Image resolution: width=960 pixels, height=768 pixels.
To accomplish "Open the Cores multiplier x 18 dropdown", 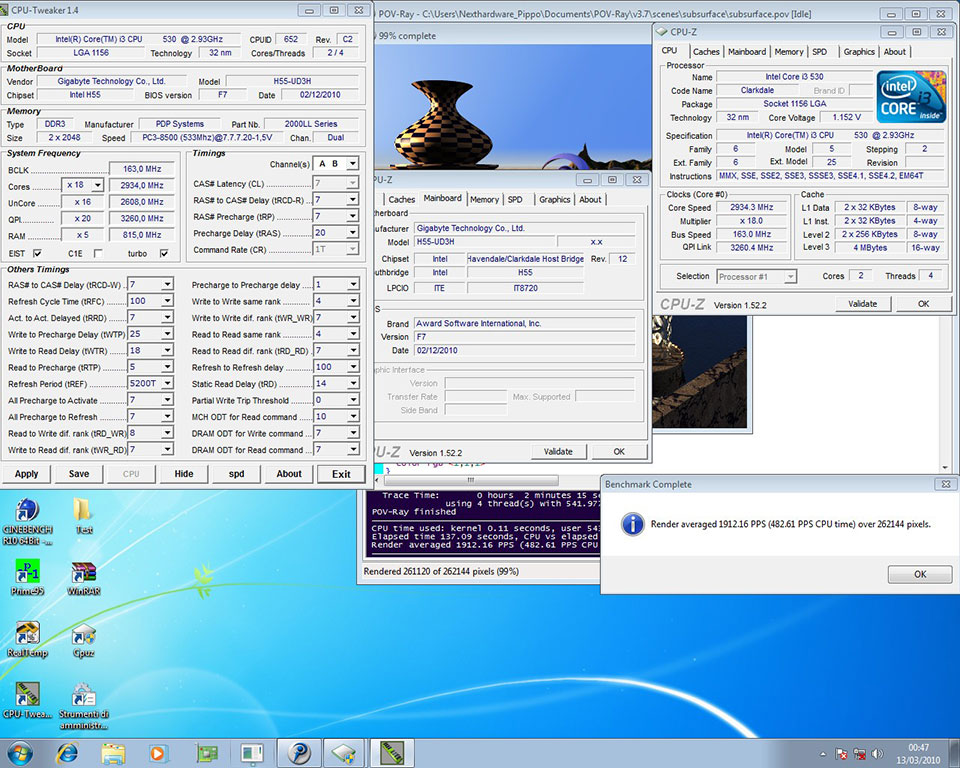I will tap(98, 185).
